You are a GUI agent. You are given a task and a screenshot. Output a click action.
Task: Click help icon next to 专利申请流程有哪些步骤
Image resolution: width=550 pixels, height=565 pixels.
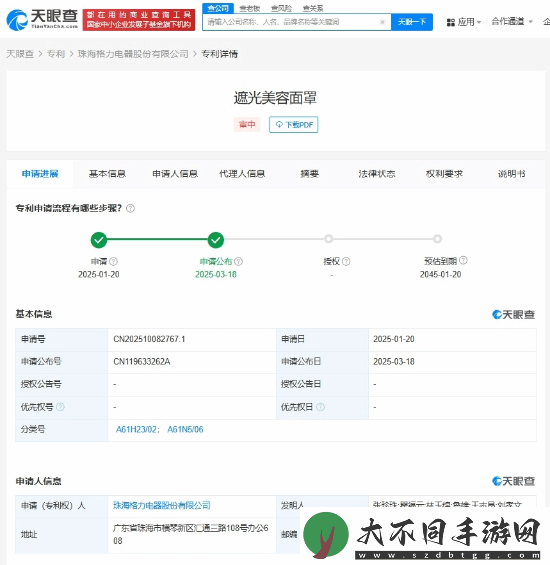[x=130, y=208]
